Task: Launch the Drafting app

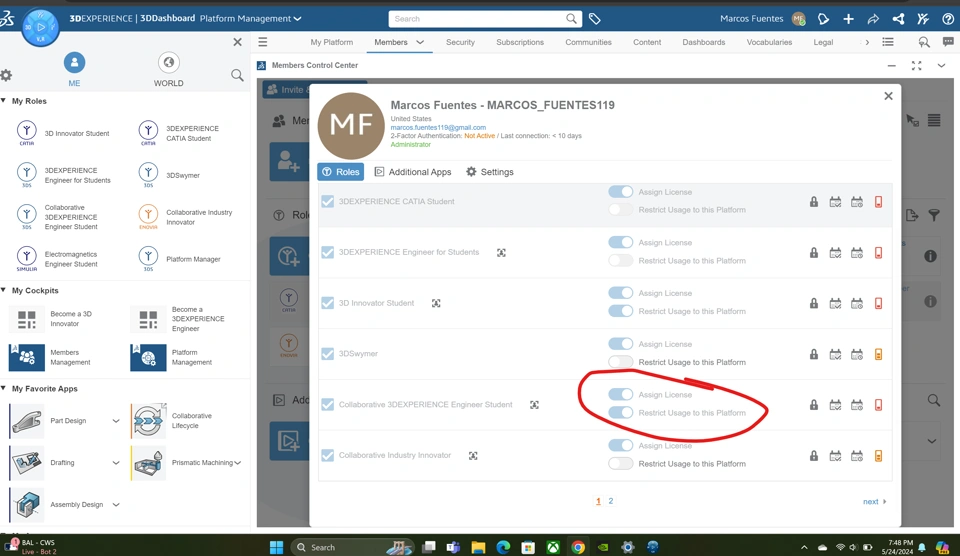Action: tap(27, 462)
